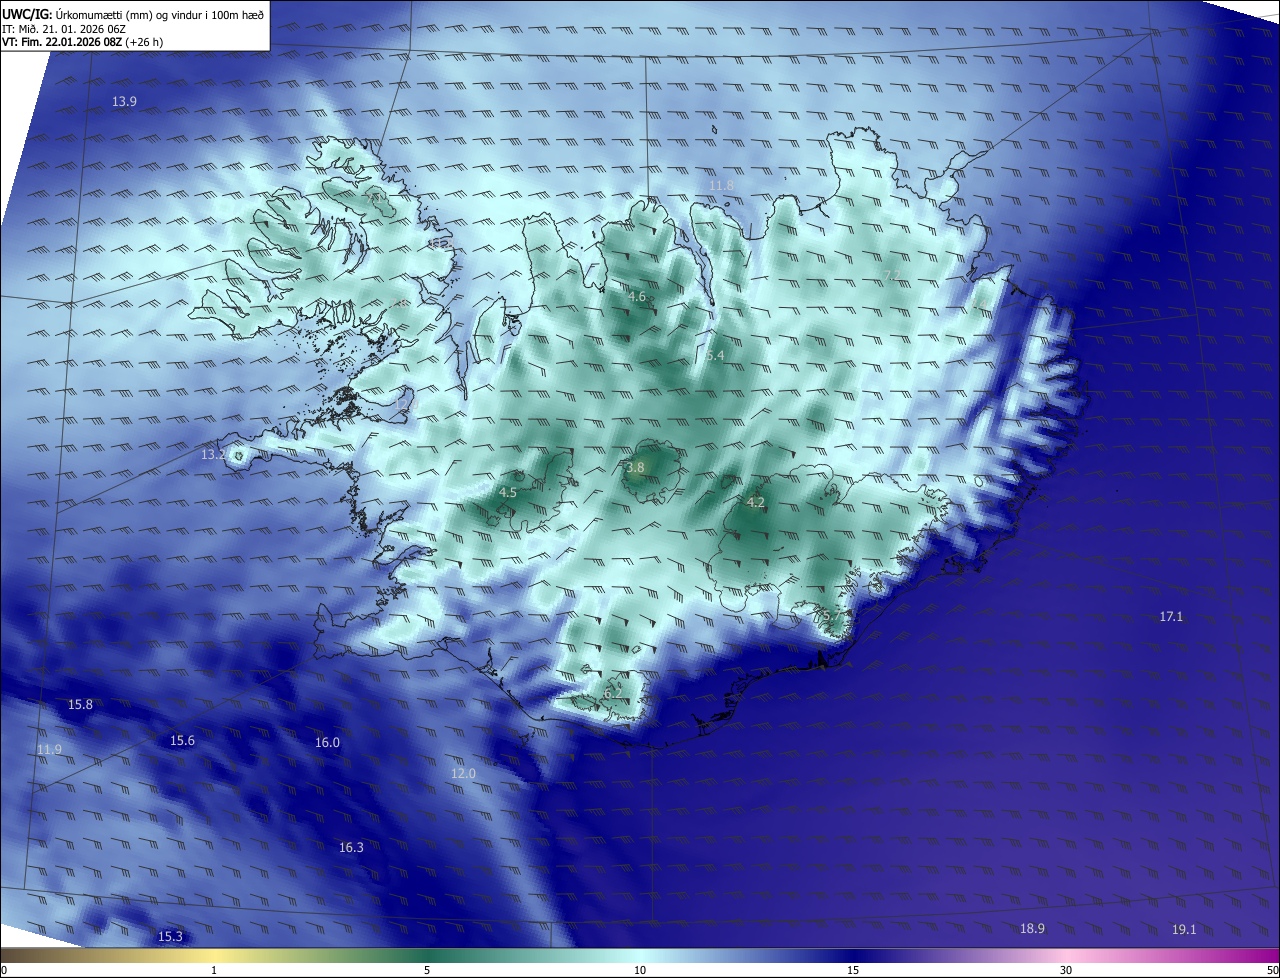Screen dimensions: 1280x978
Task: Click the 5.4 value label
Action: [x=715, y=355]
